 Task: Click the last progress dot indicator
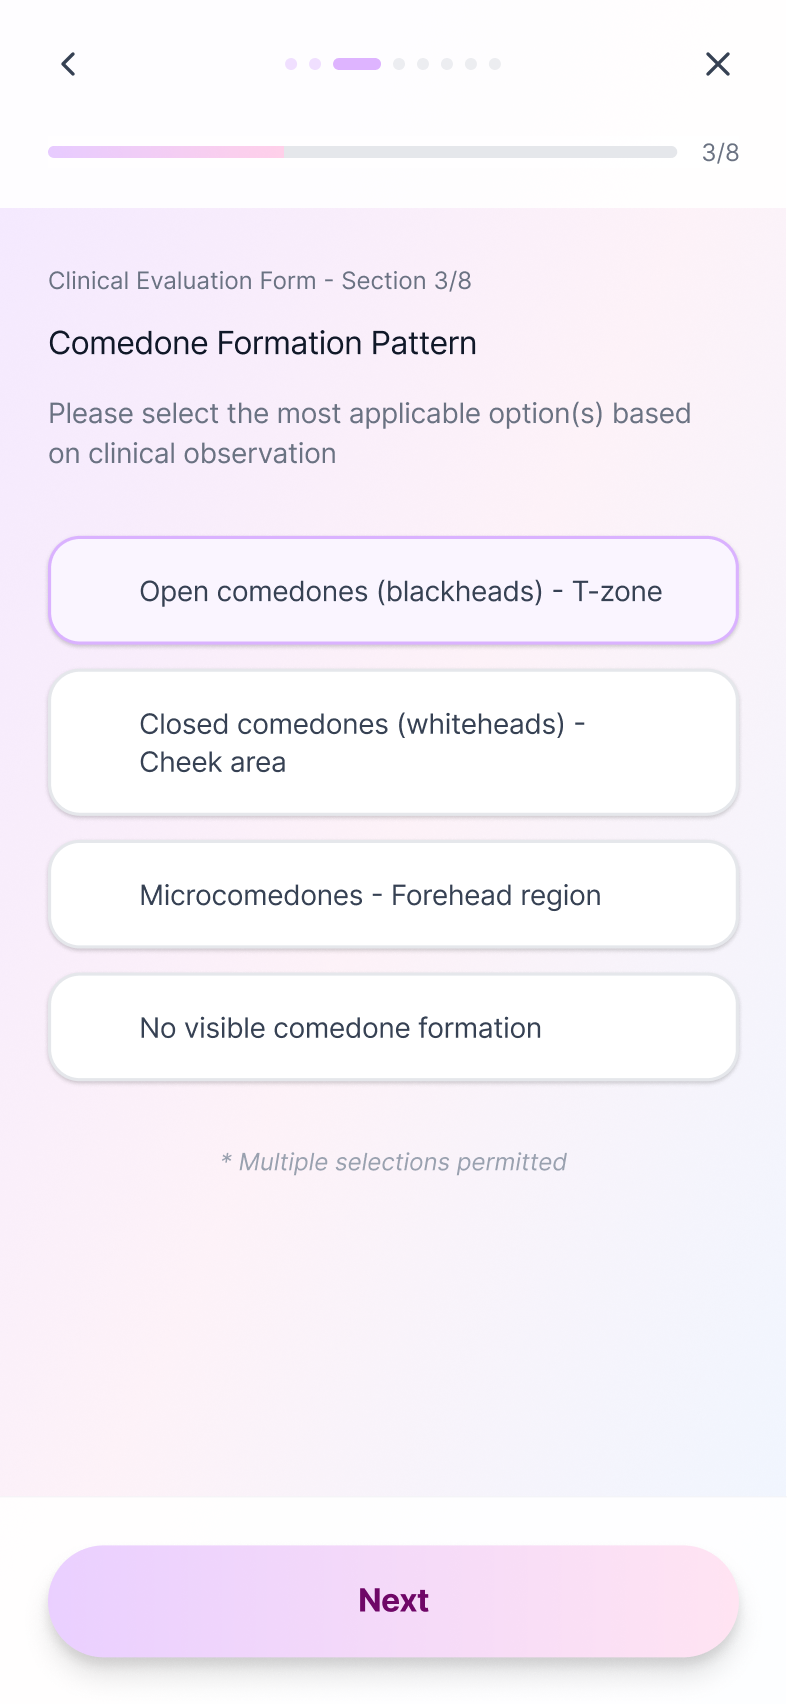click(x=496, y=63)
